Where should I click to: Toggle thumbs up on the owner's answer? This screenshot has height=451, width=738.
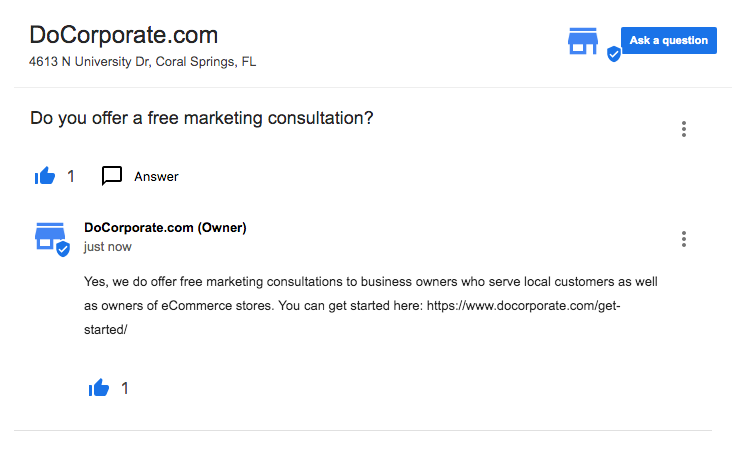pyautogui.click(x=99, y=388)
